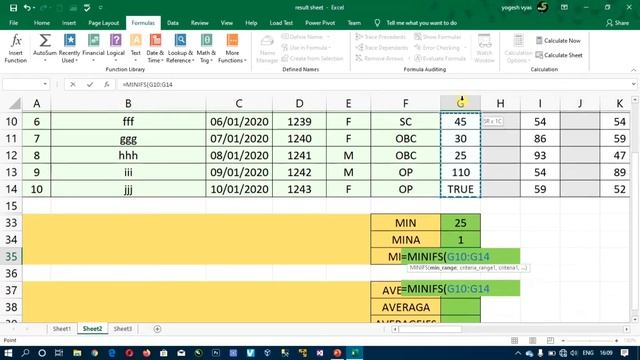The width and height of the screenshot is (640, 360).
Task: Click Calculate Now
Action: pyautogui.click(x=558, y=40)
